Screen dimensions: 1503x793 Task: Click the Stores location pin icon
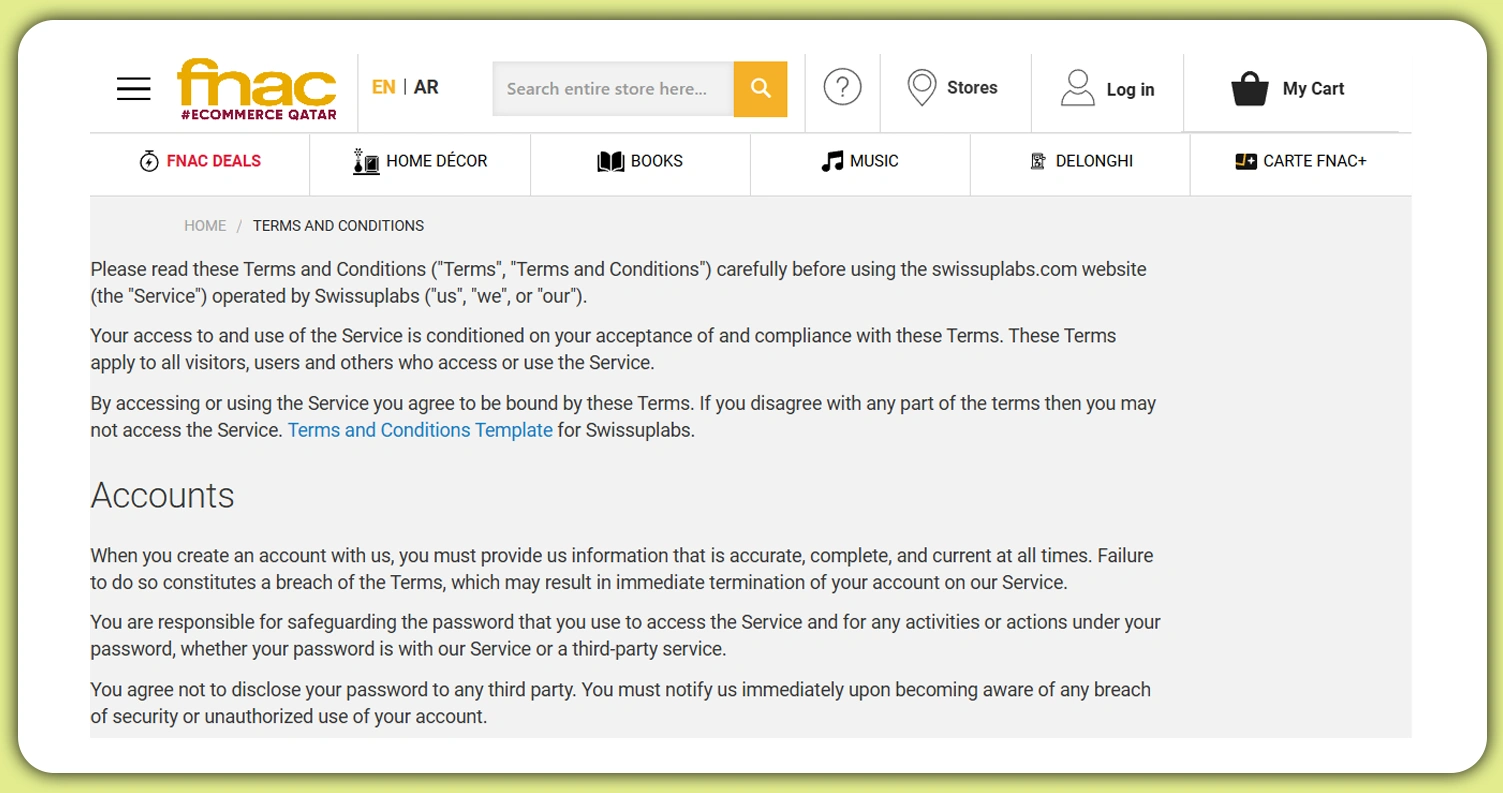(x=920, y=88)
